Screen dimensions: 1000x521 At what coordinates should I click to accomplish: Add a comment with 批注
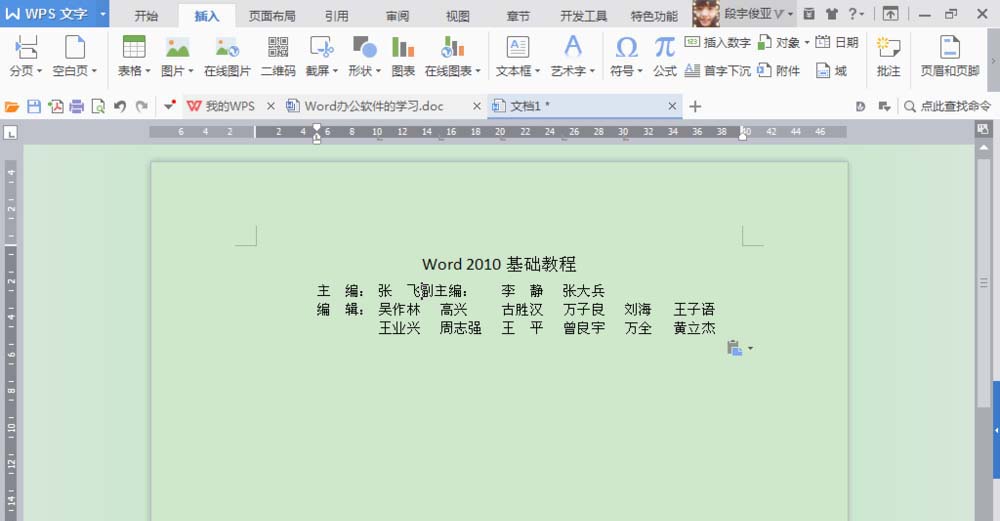pos(888,56)
